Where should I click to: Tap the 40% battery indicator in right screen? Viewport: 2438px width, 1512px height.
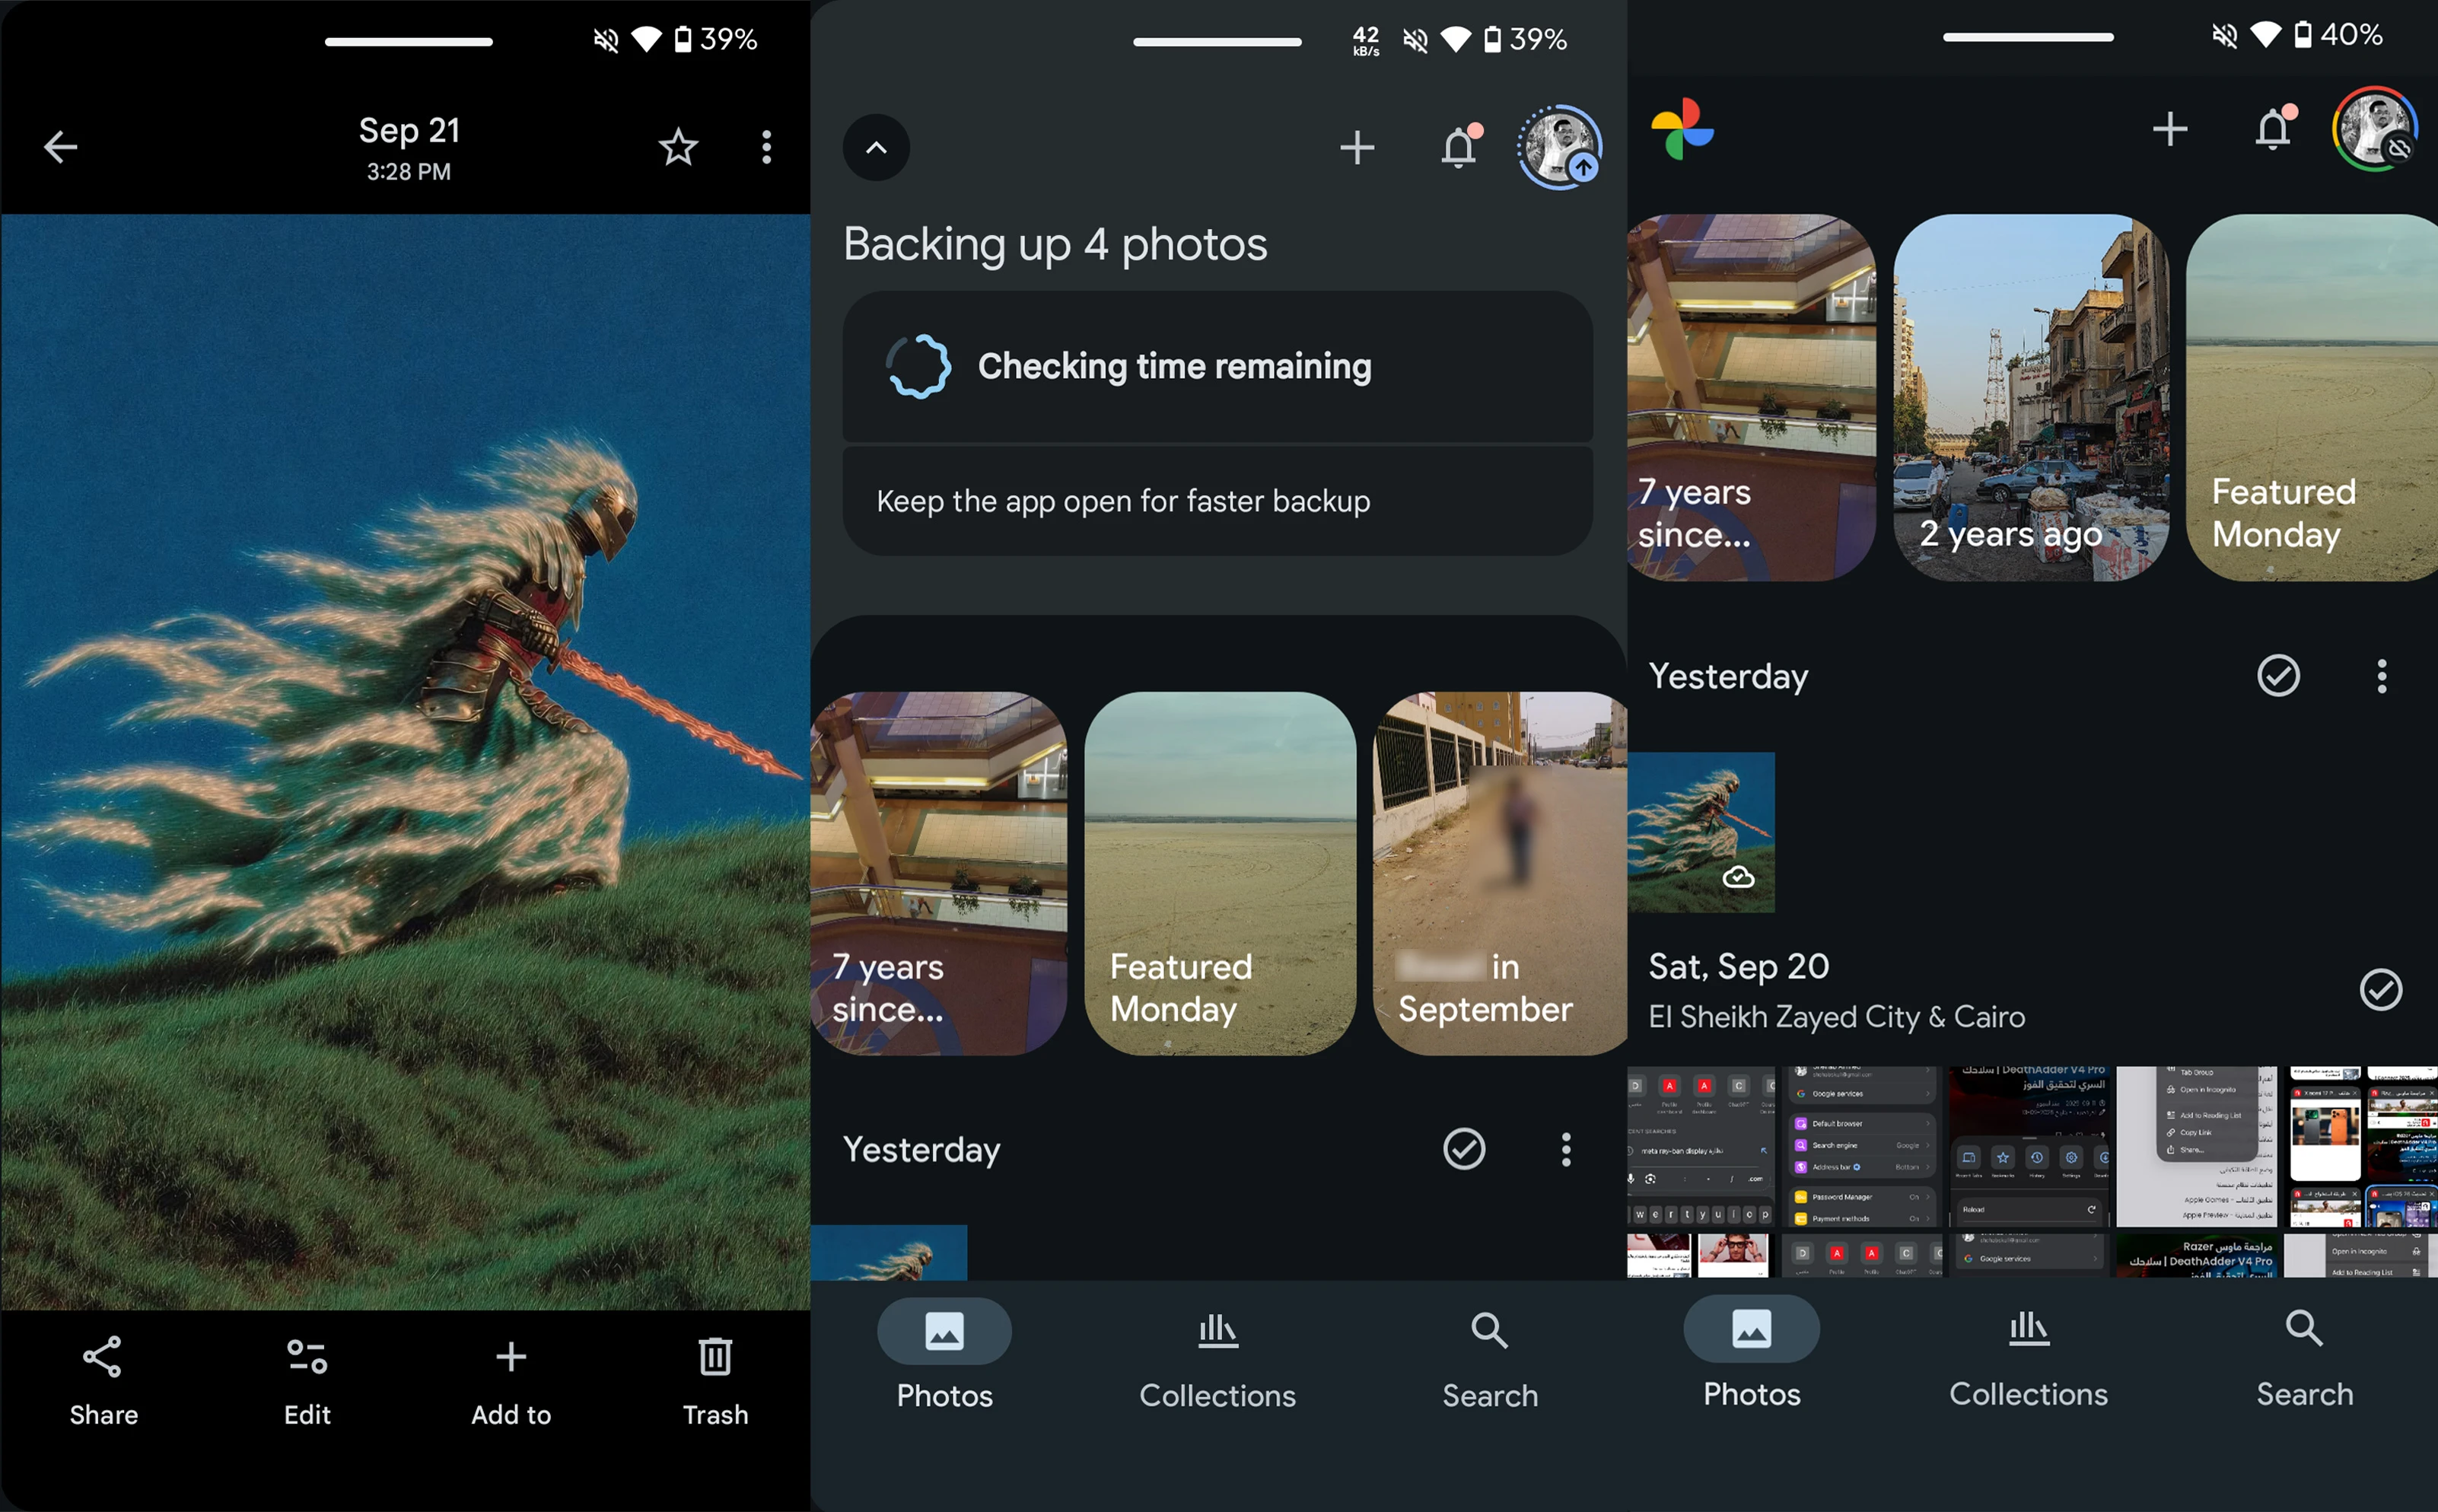pyautogui.click(x=2338, y=35)
